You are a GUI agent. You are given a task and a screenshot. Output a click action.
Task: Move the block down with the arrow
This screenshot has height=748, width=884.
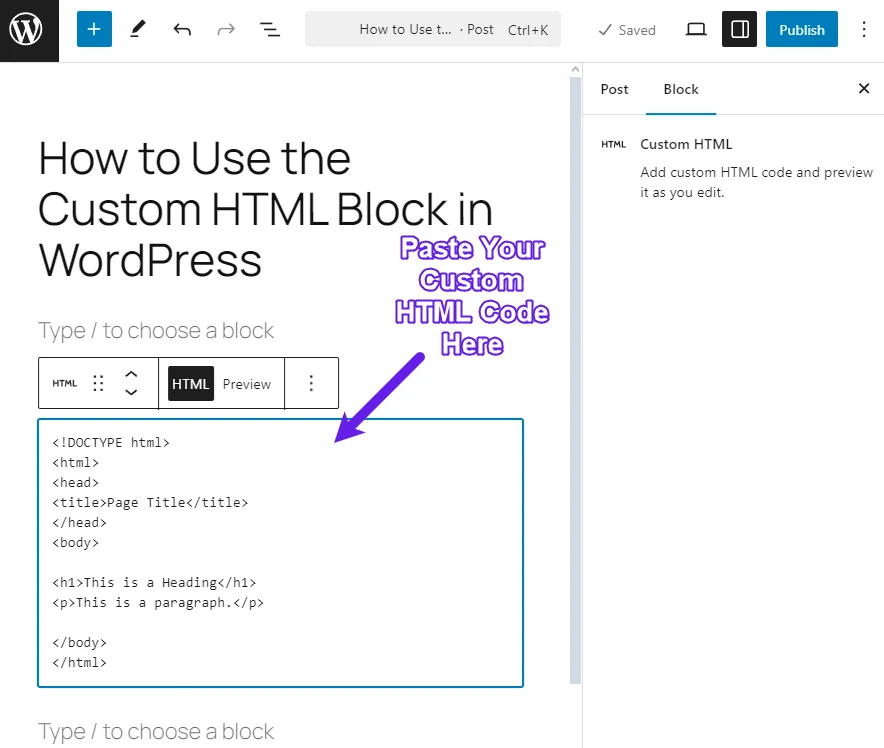point(131,392)
